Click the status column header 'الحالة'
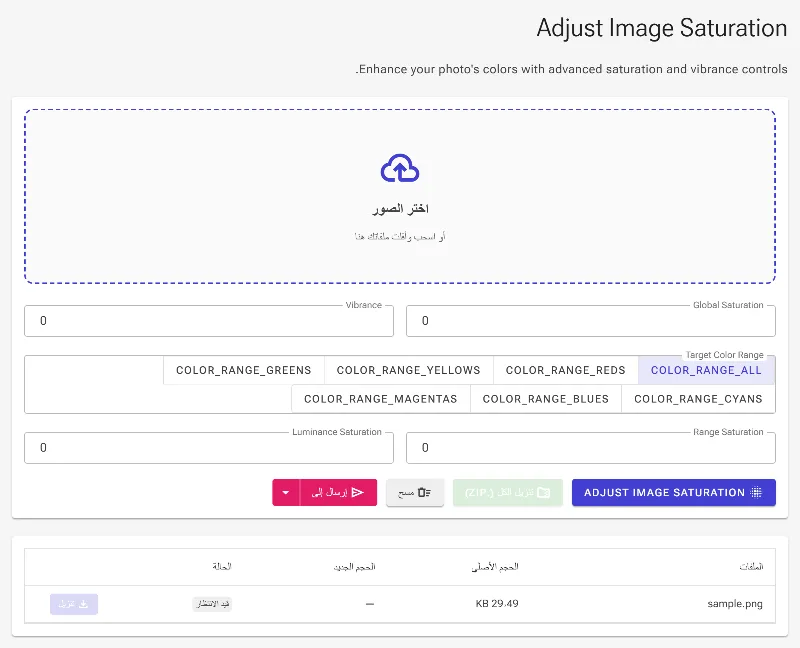This screenshot has height=648, width=800. click(x=222, y=566)
